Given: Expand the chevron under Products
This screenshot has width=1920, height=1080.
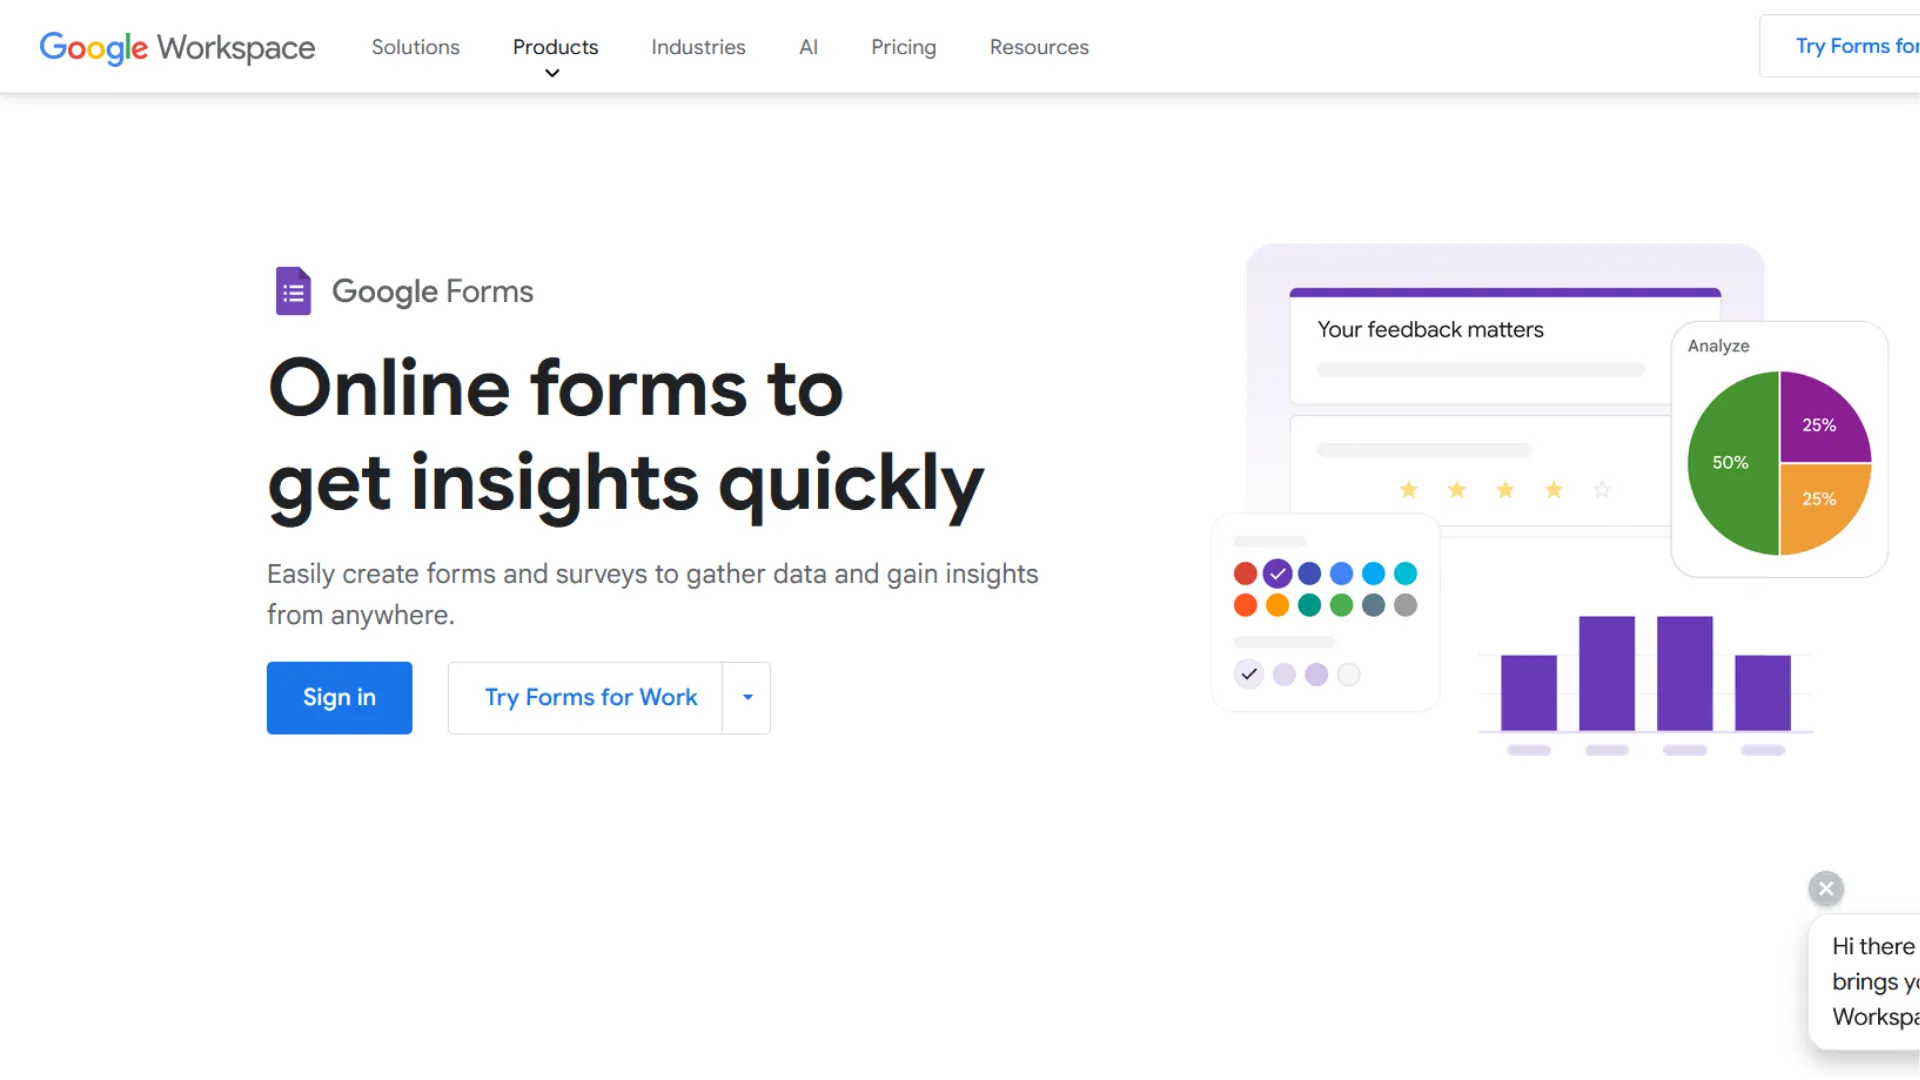Looking at the screenshot, I should [x=551, y=72].
